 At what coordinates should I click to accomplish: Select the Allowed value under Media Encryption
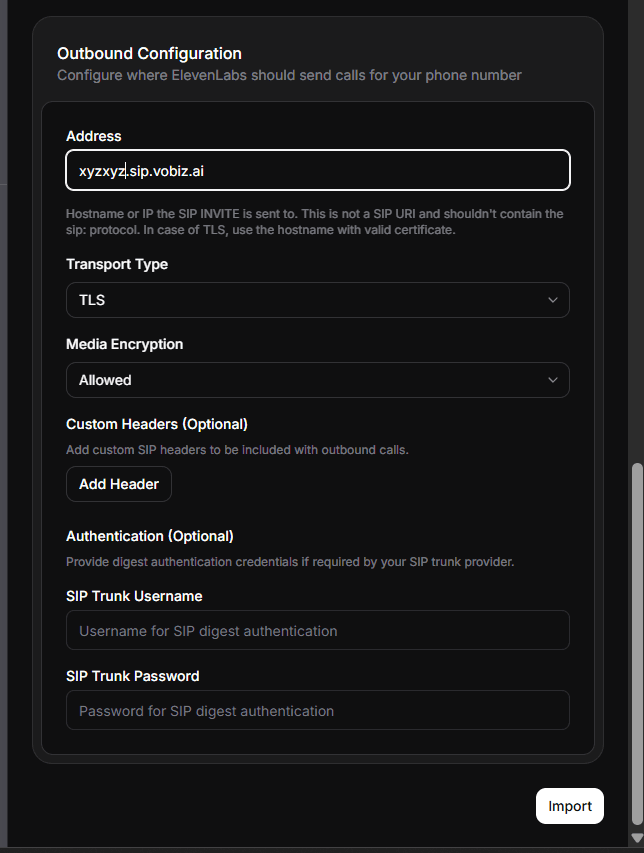[x=104, y=380]
